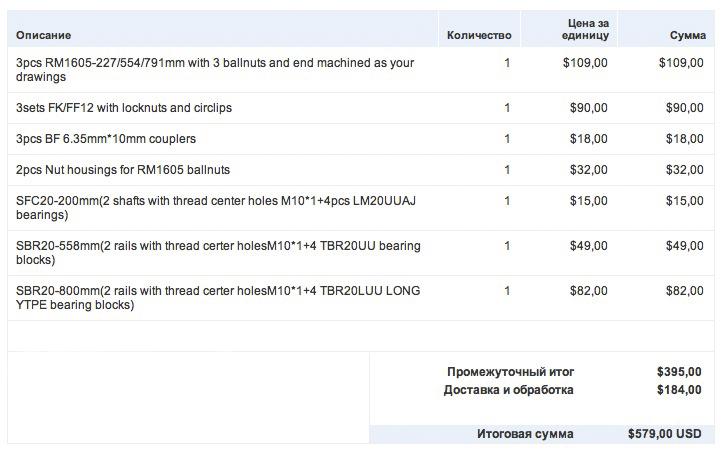The width and height of the screenshot is (721, 452).
Task: Click the $184,00 shipping amount
Action: (679, 390)
